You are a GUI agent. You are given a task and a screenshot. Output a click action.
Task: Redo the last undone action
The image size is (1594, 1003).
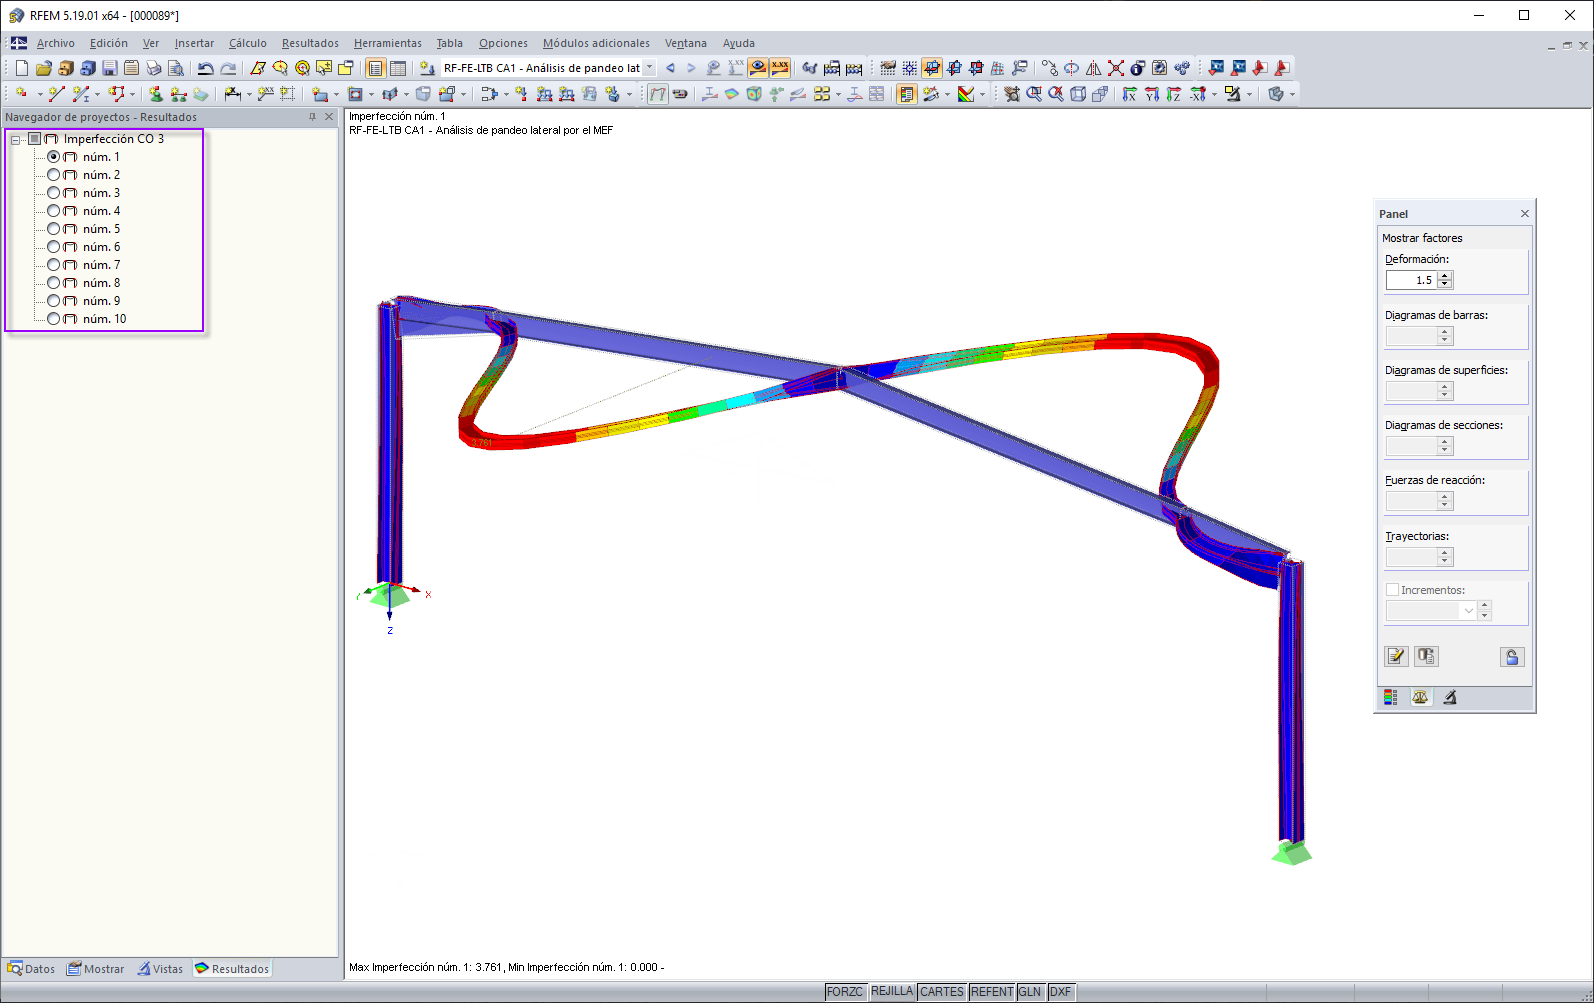(x=228, y=68)
